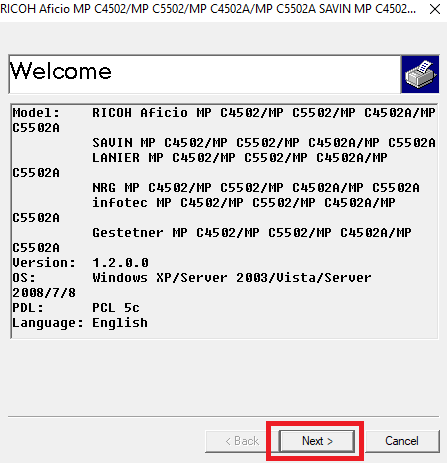This screenshot has height=463, width=447.
Task: Click the Cancel button
Action: point(402,441)
